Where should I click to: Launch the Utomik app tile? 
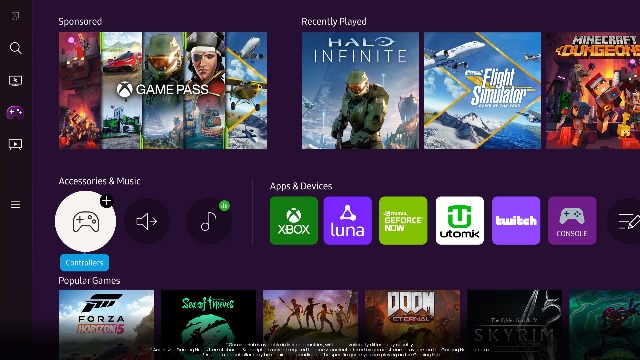pos(460,221)
